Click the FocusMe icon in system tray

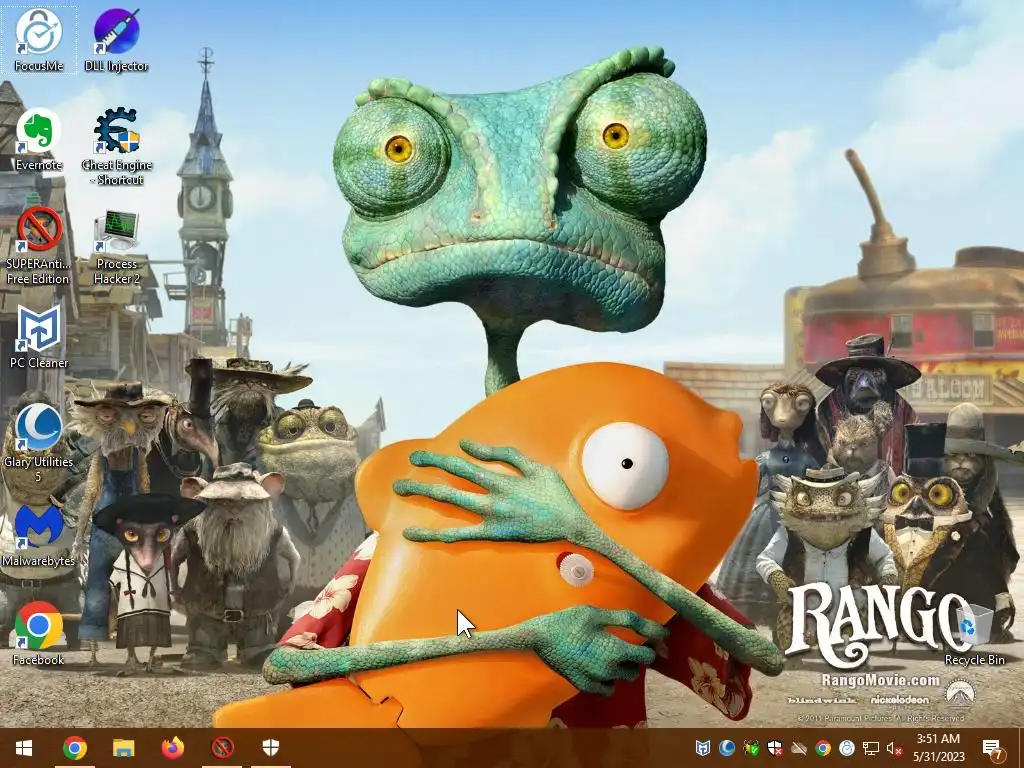[x=847, y=748]
